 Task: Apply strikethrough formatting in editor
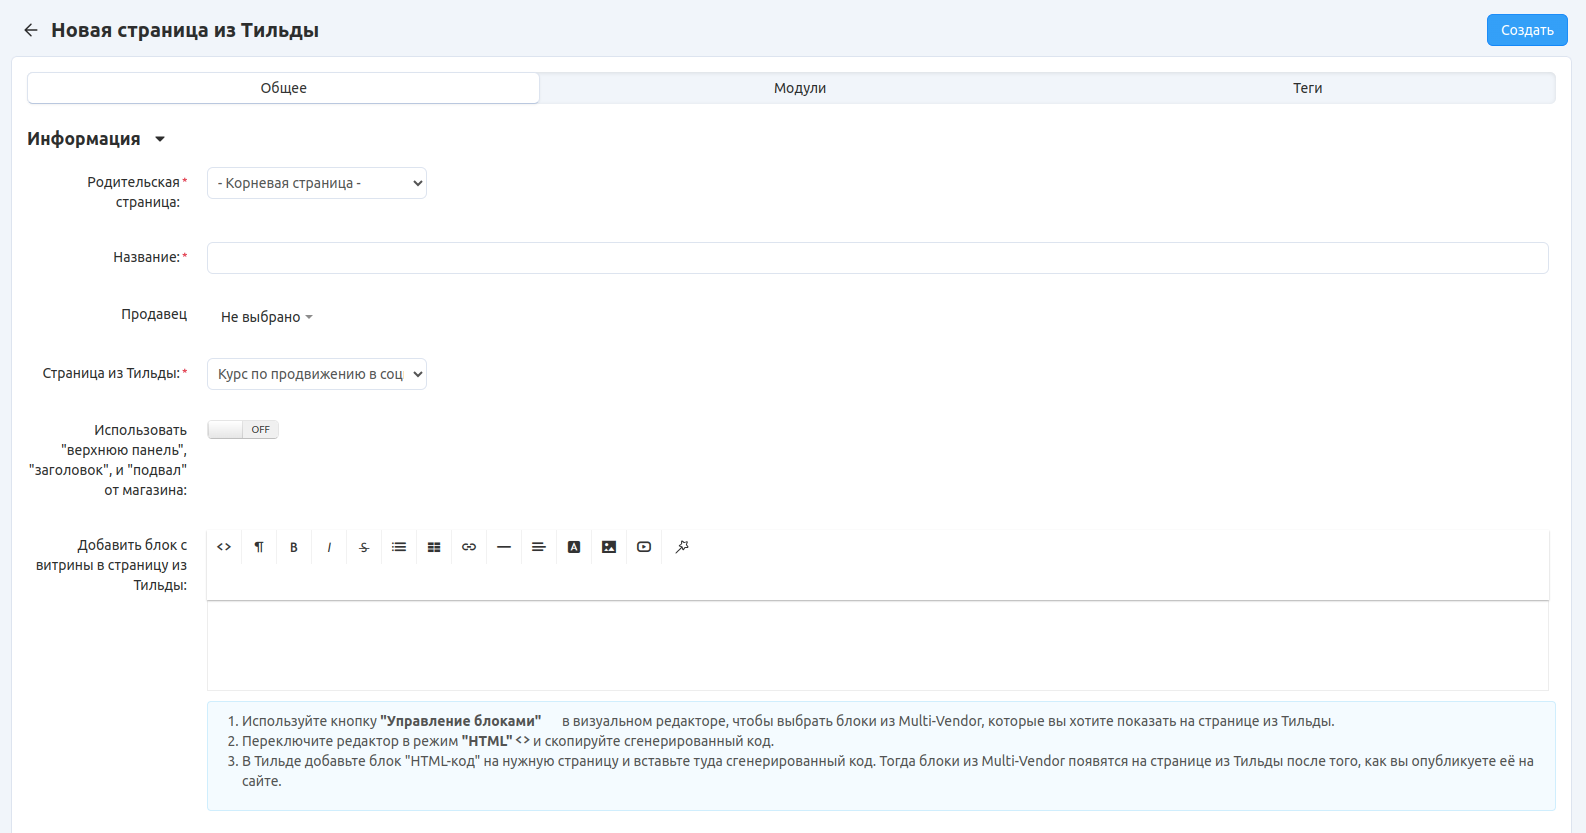click(364, 547)
